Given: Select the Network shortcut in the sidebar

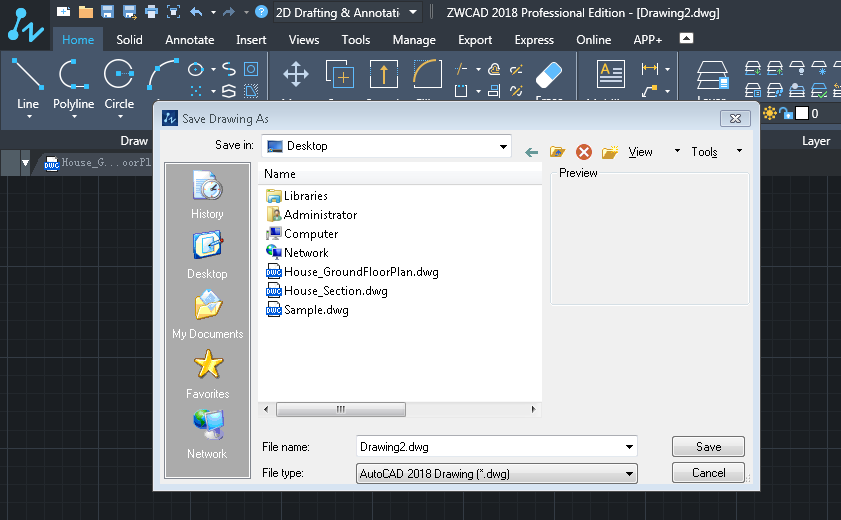Looking at the screenshot, I should point(207,434).
